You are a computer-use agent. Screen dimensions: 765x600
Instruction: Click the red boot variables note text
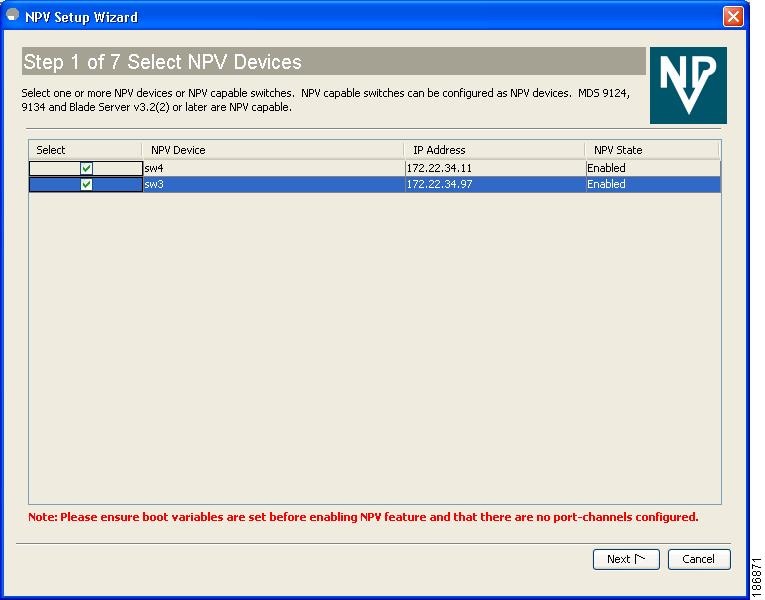click(363, 517)
